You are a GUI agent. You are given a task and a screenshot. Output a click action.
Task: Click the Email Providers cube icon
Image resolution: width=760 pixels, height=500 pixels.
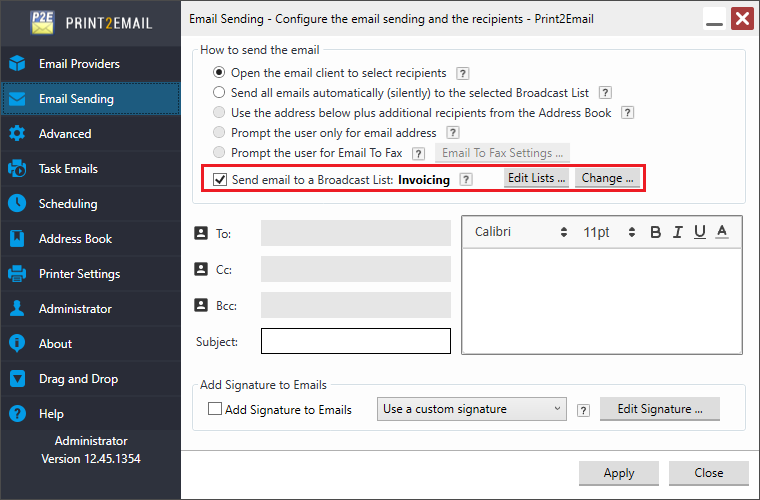17,63
